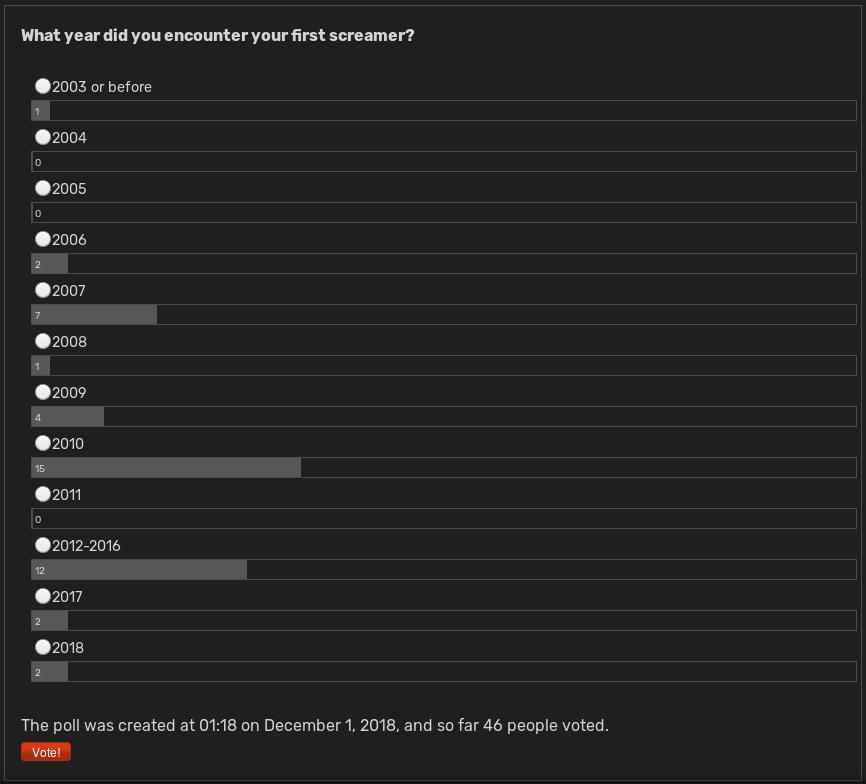
Task: Select the 2011 radio button
Action: (x=43, y=494)
